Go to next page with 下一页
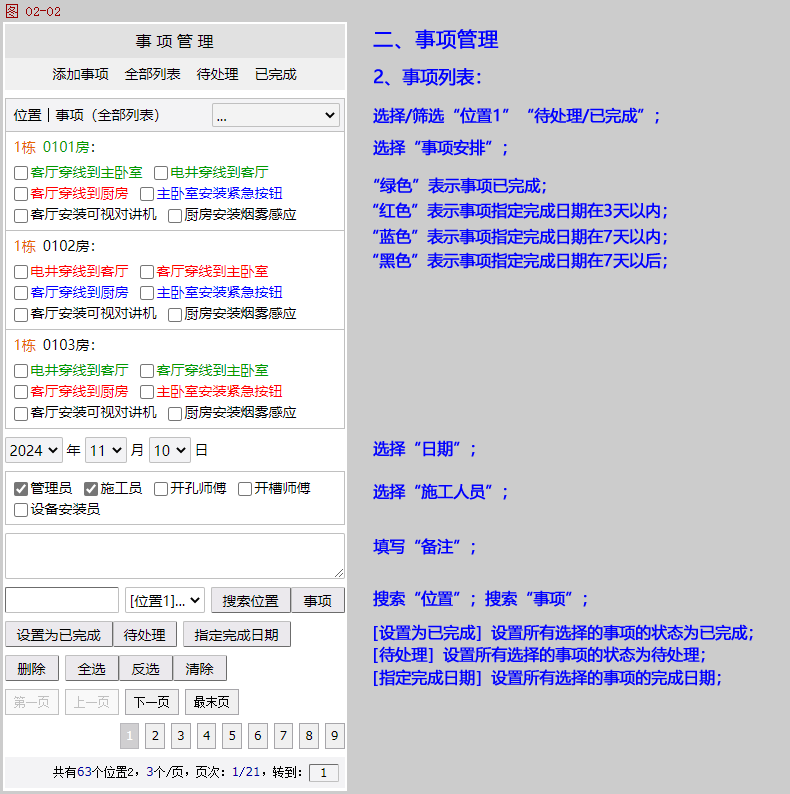This screenshot has height=794, width=790. [x=151, y=702]
